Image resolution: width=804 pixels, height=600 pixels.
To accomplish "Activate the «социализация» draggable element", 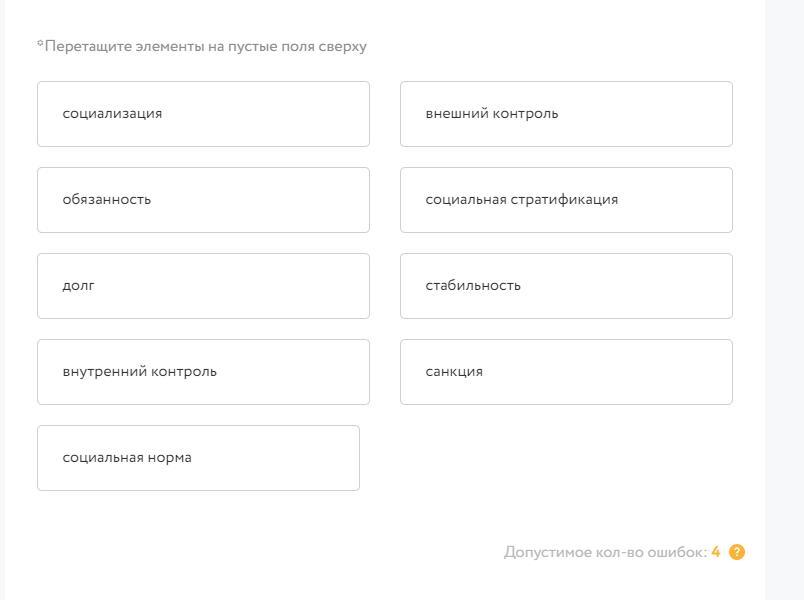I will (x=203, y=114).
